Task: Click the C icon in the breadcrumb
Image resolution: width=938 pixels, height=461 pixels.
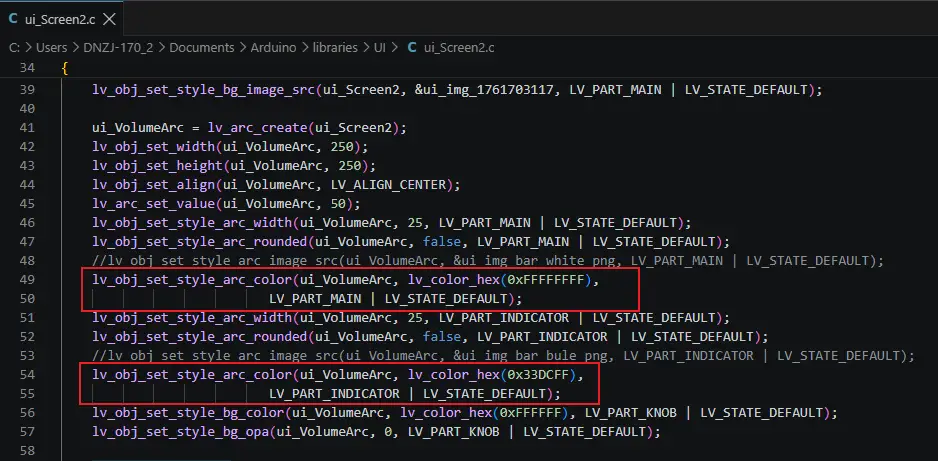Action: click(x=412, y=47)
